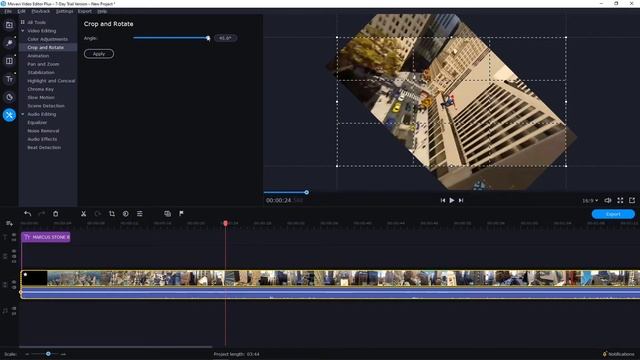Click the timeline Scale slider handle

coord(48,354)
